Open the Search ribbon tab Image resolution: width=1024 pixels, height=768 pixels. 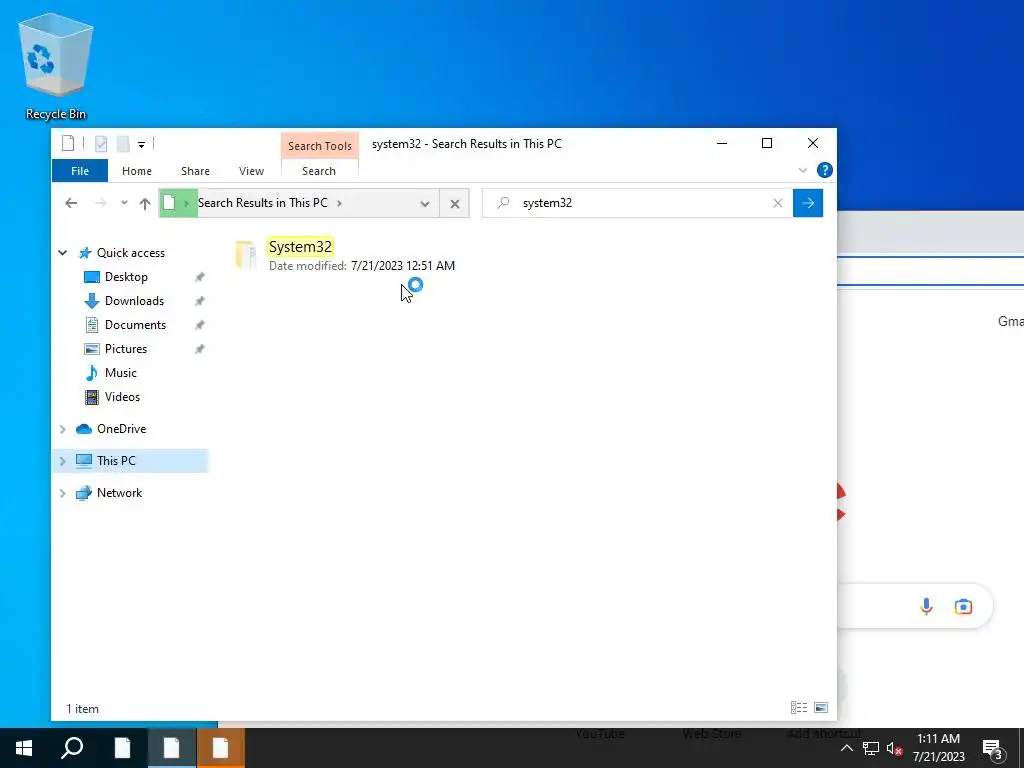[x=319, y=171]
